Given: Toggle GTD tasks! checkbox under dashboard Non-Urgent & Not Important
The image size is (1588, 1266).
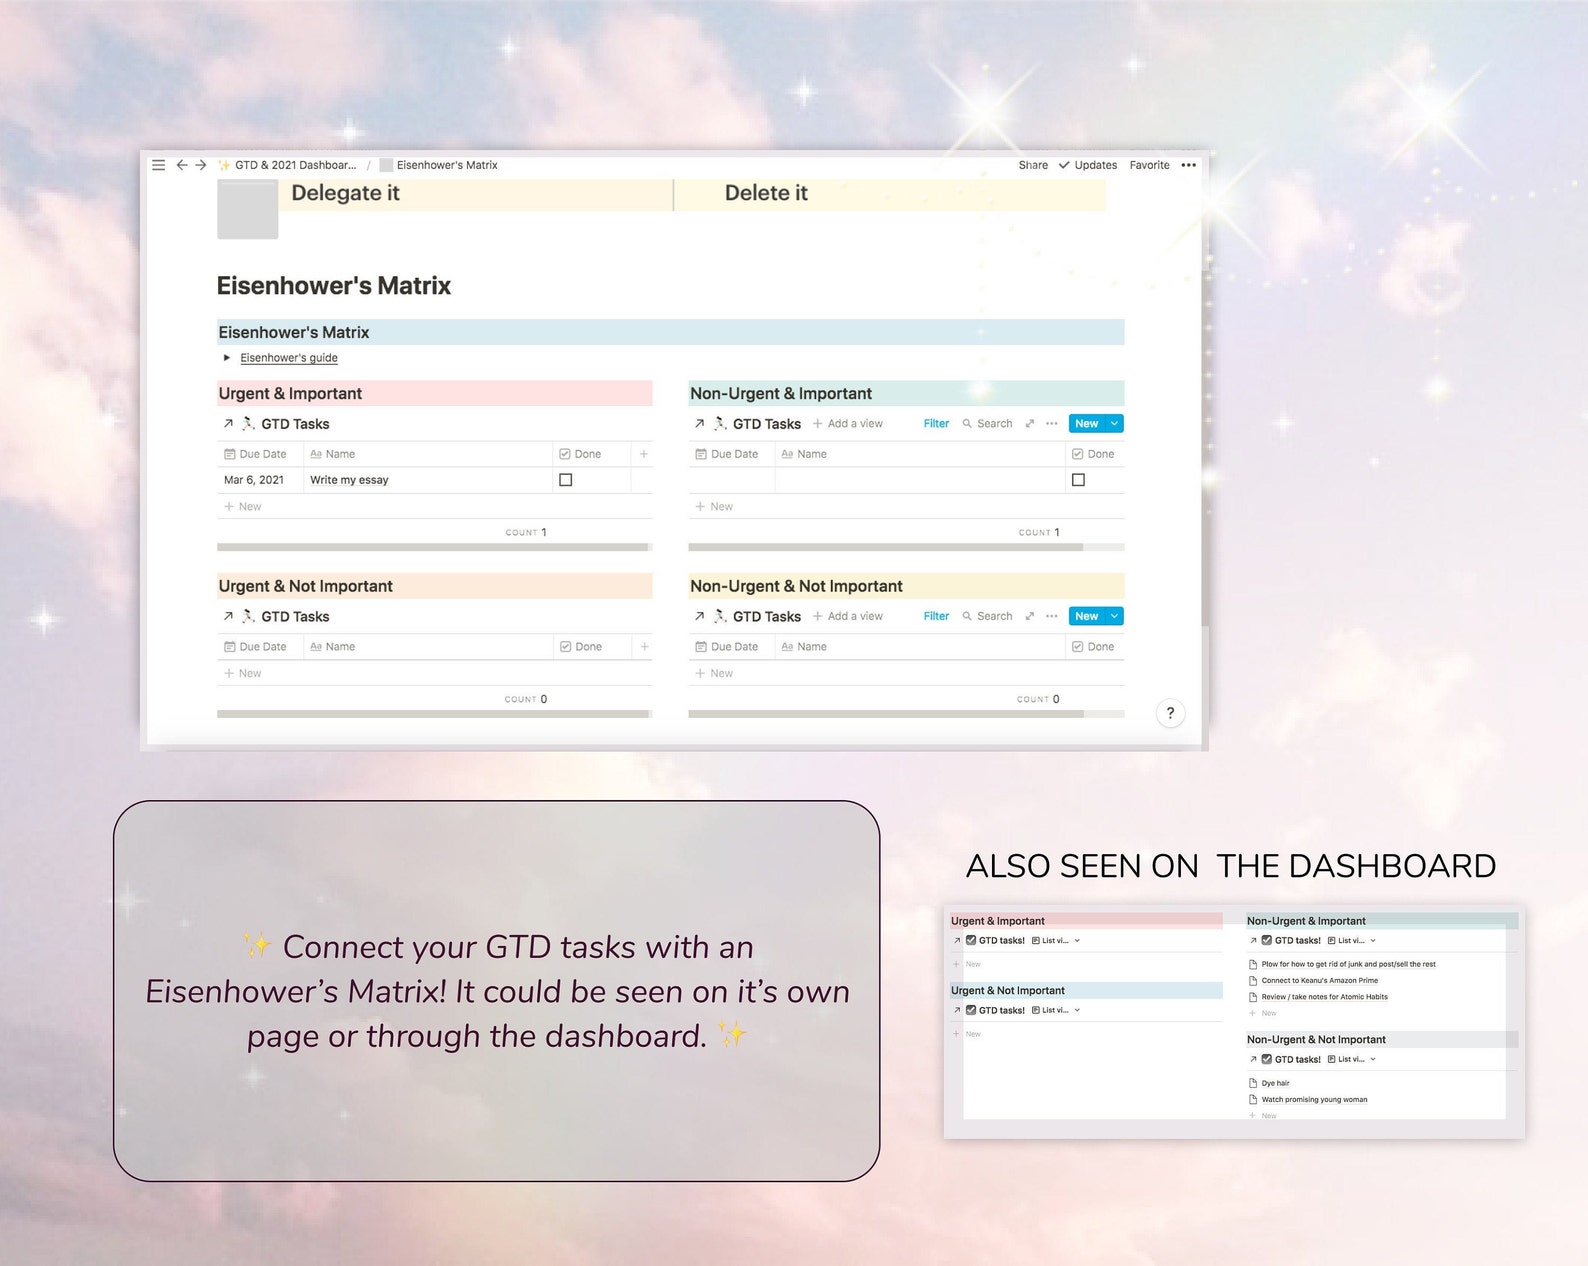Looking at the screenshot, I should tap(1267, 1059).
